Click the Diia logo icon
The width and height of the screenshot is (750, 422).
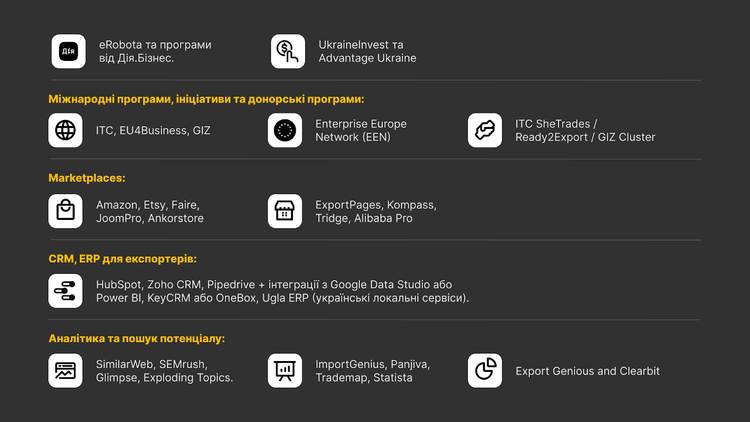(66, 51)
